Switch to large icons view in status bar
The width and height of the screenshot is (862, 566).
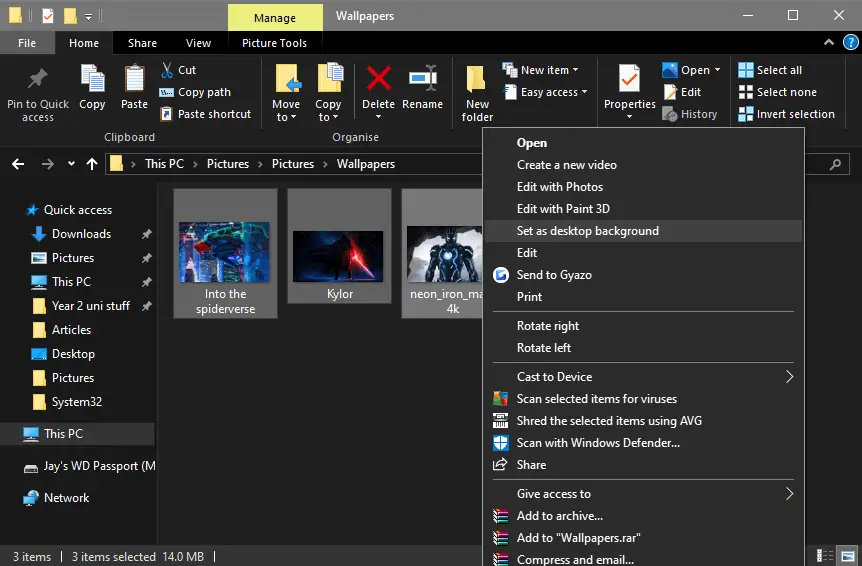click(848, 556)
